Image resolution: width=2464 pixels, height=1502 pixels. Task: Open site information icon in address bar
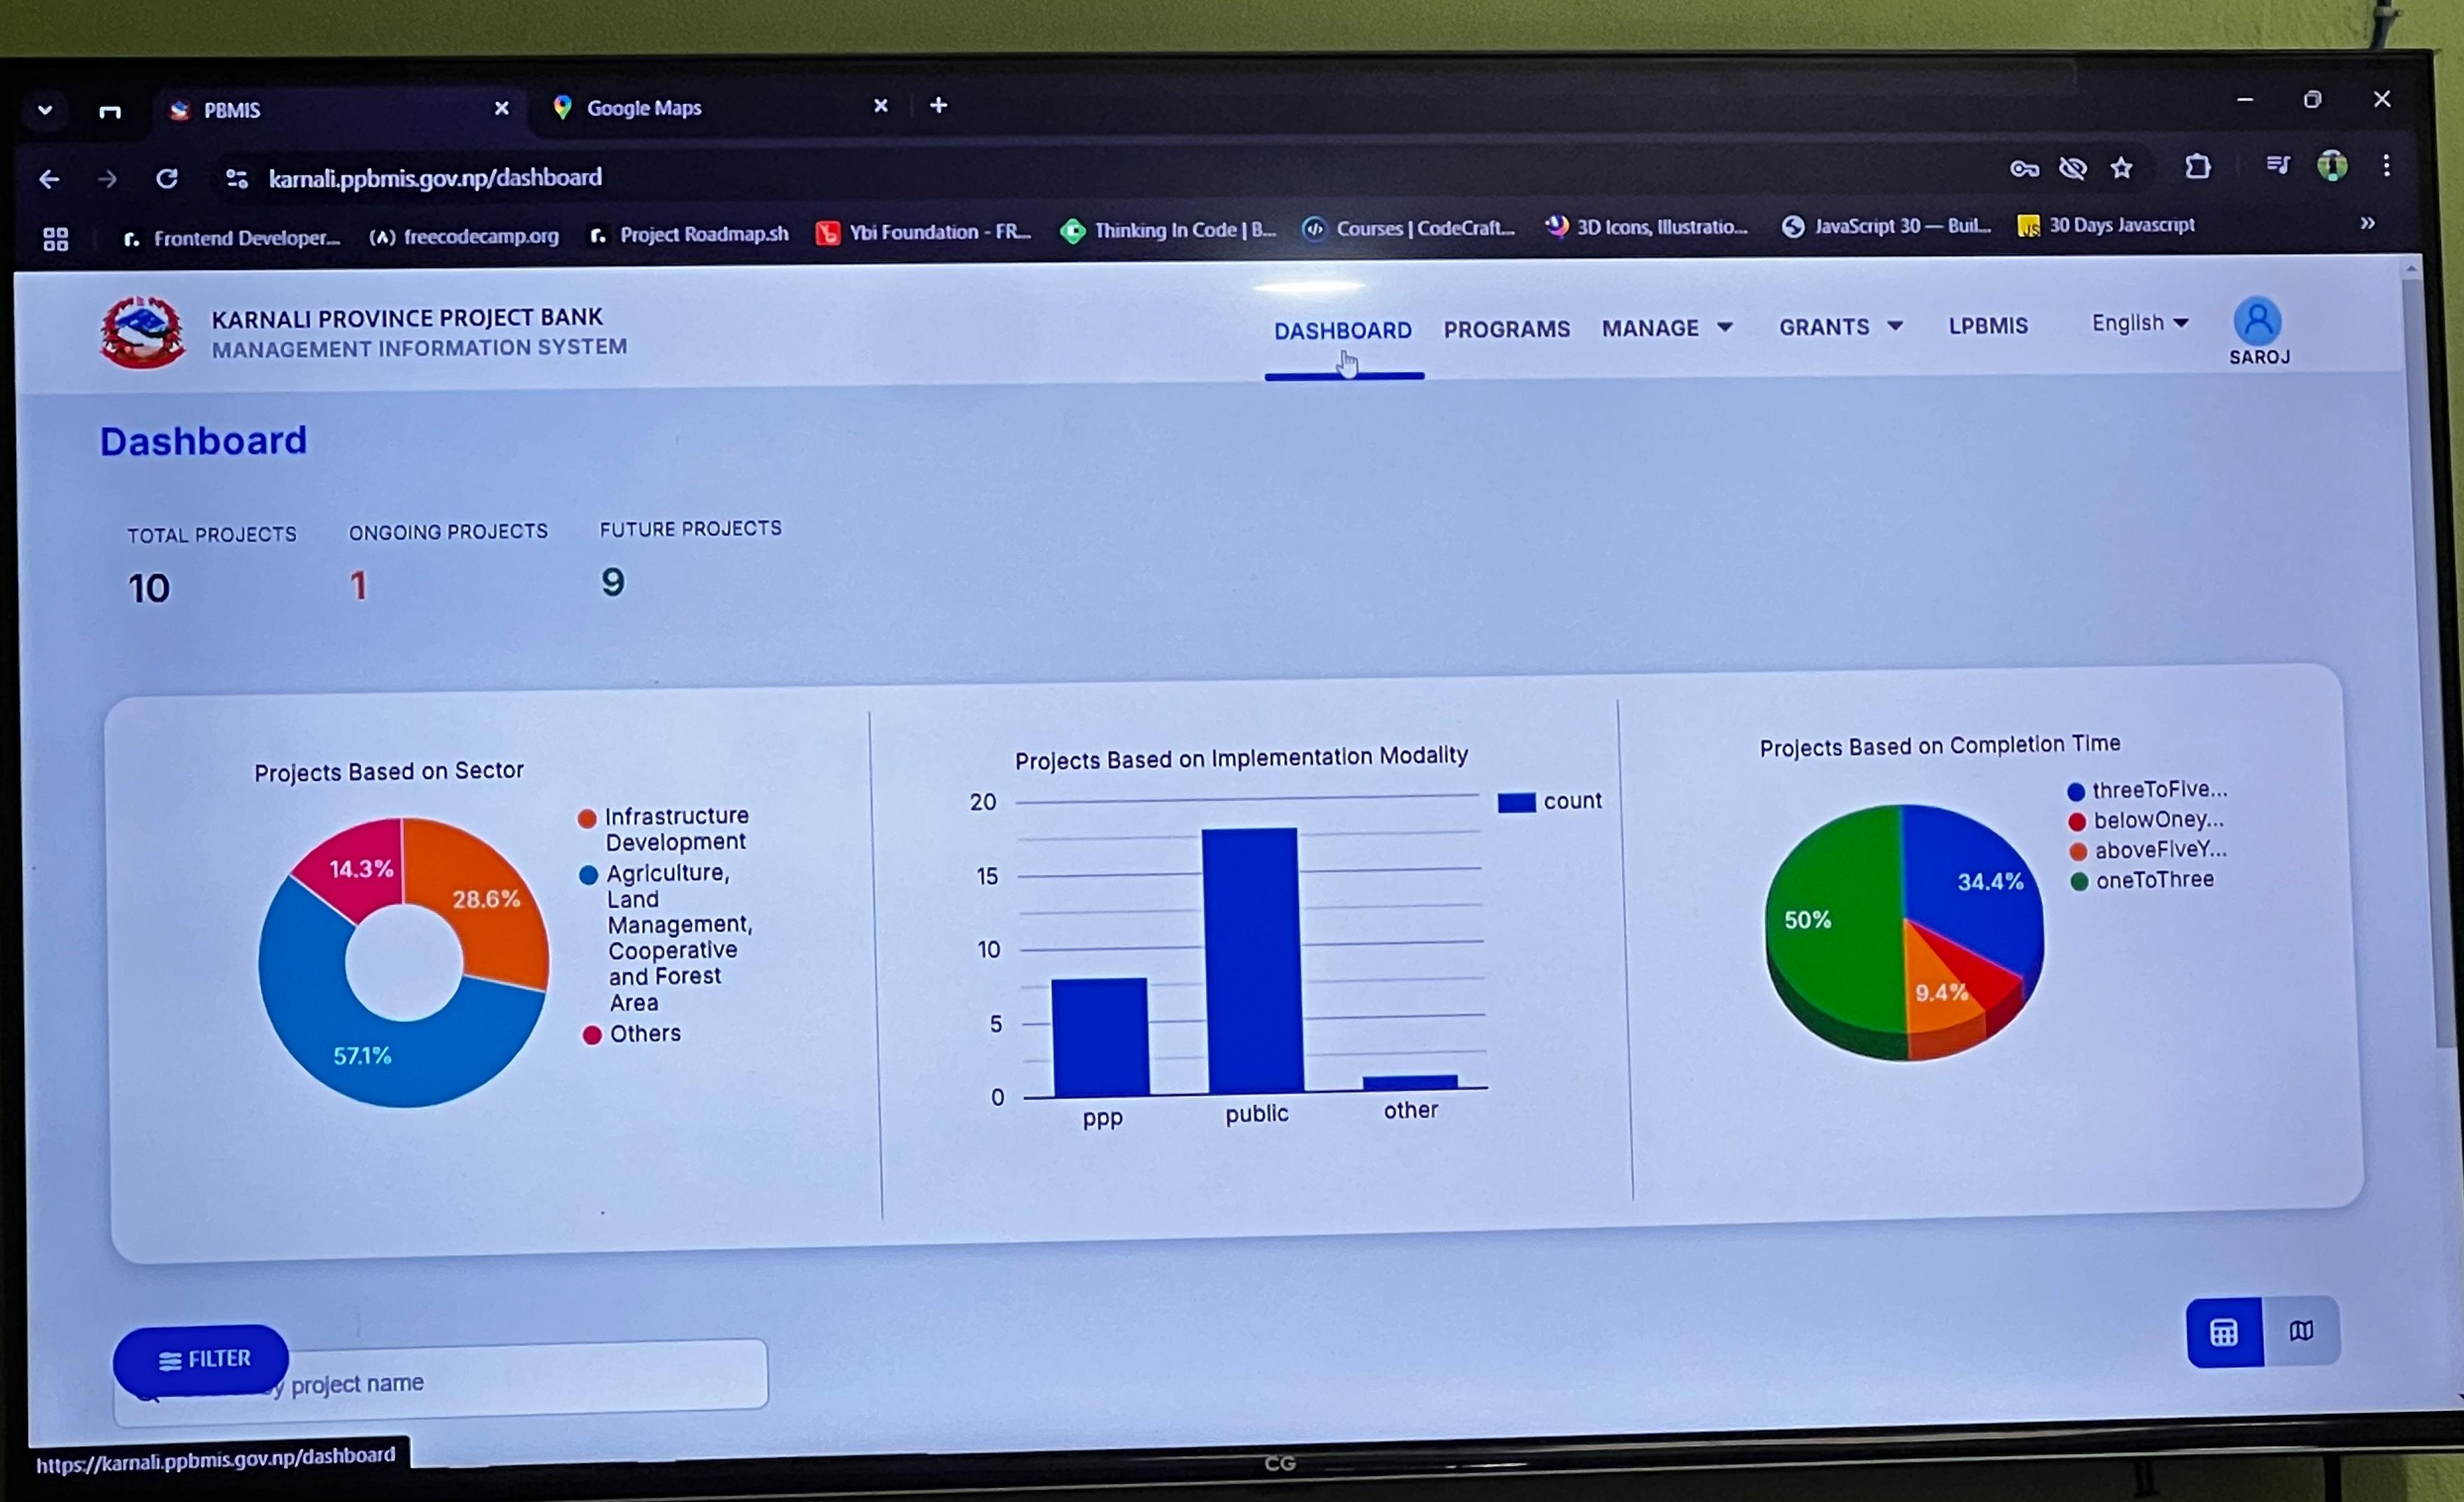(x=236, y=179)
